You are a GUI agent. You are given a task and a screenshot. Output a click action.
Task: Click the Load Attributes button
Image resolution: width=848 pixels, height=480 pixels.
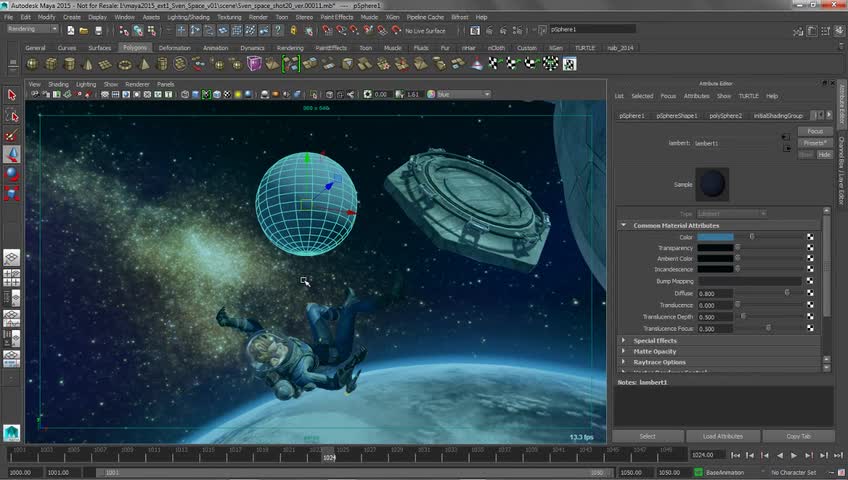tap(722, 436)
